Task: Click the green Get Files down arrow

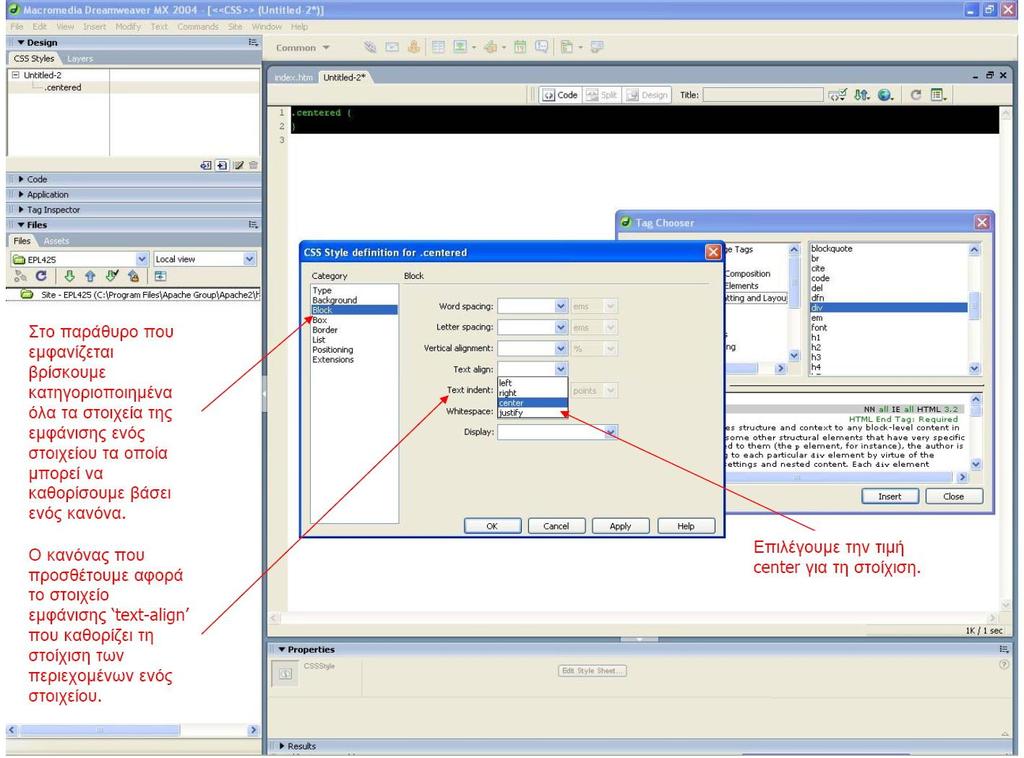Action: 69,276
